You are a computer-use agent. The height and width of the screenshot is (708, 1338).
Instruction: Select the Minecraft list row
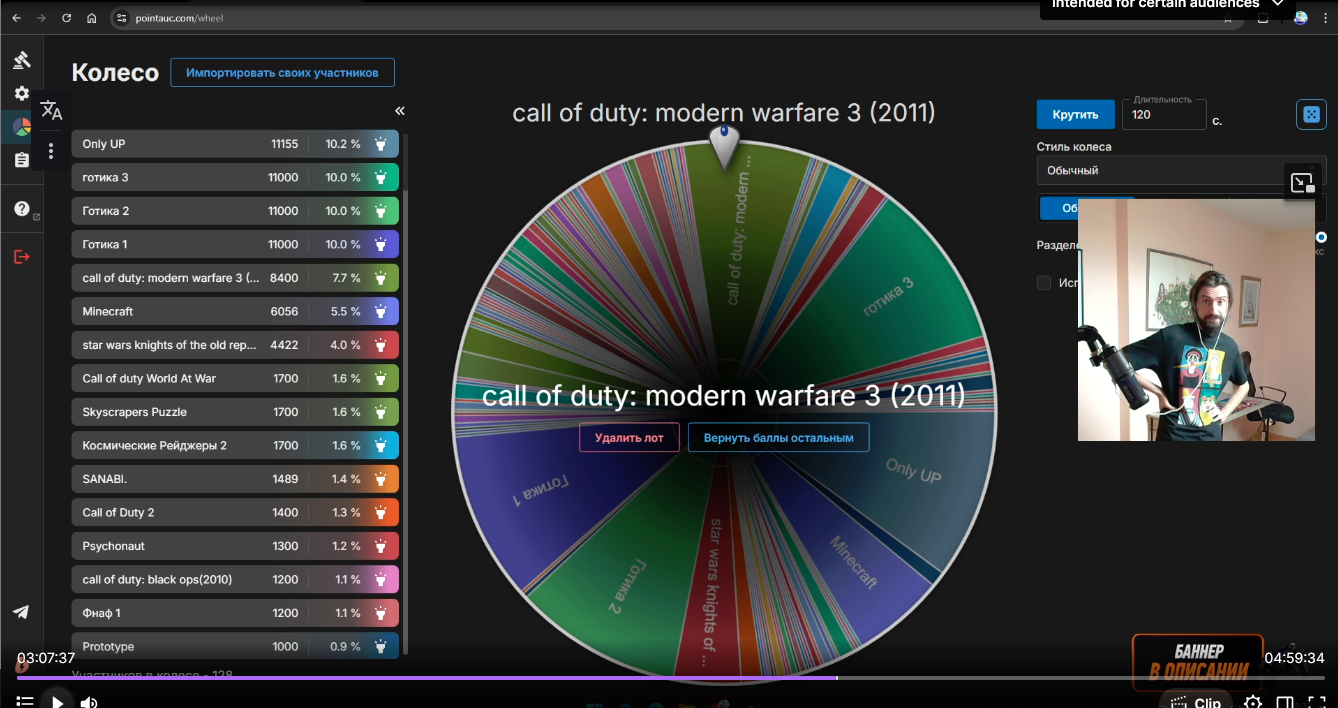tap(235, 312)
